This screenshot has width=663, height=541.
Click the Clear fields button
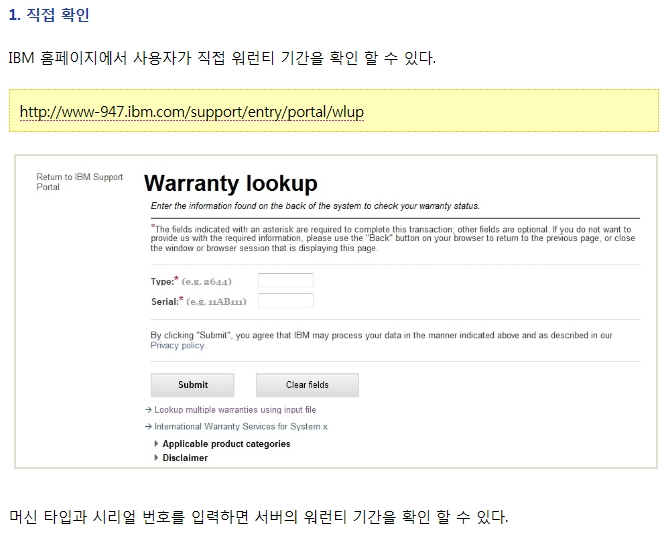coord(307,385)
